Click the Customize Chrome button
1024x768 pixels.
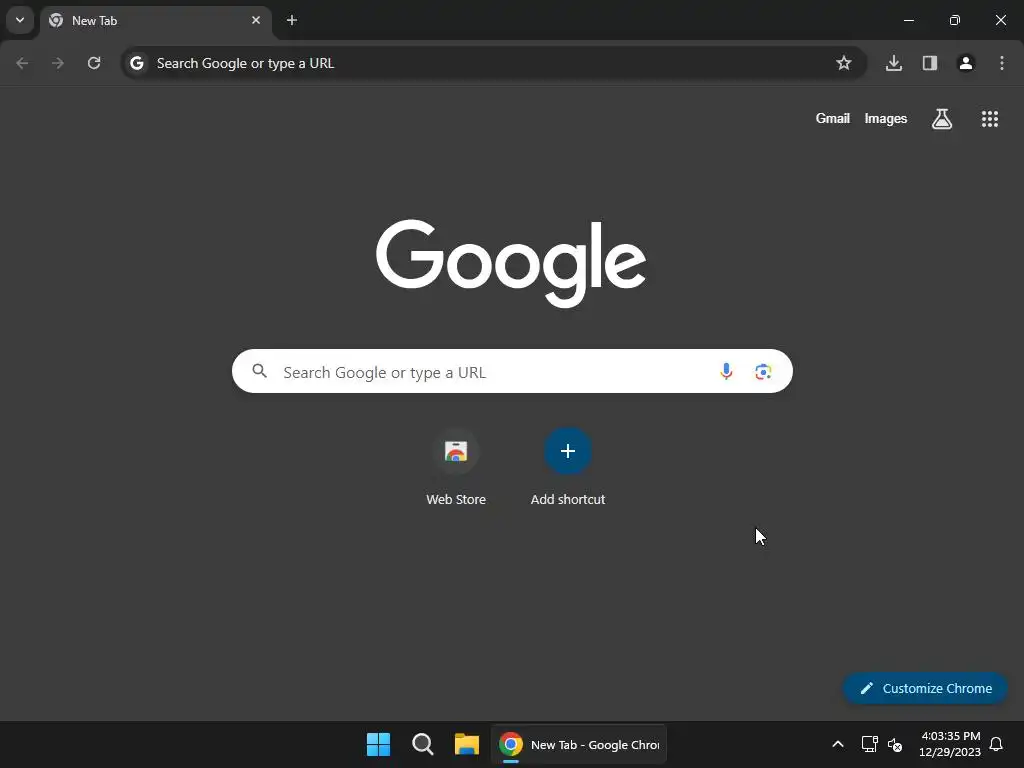(x=925, y=688)
